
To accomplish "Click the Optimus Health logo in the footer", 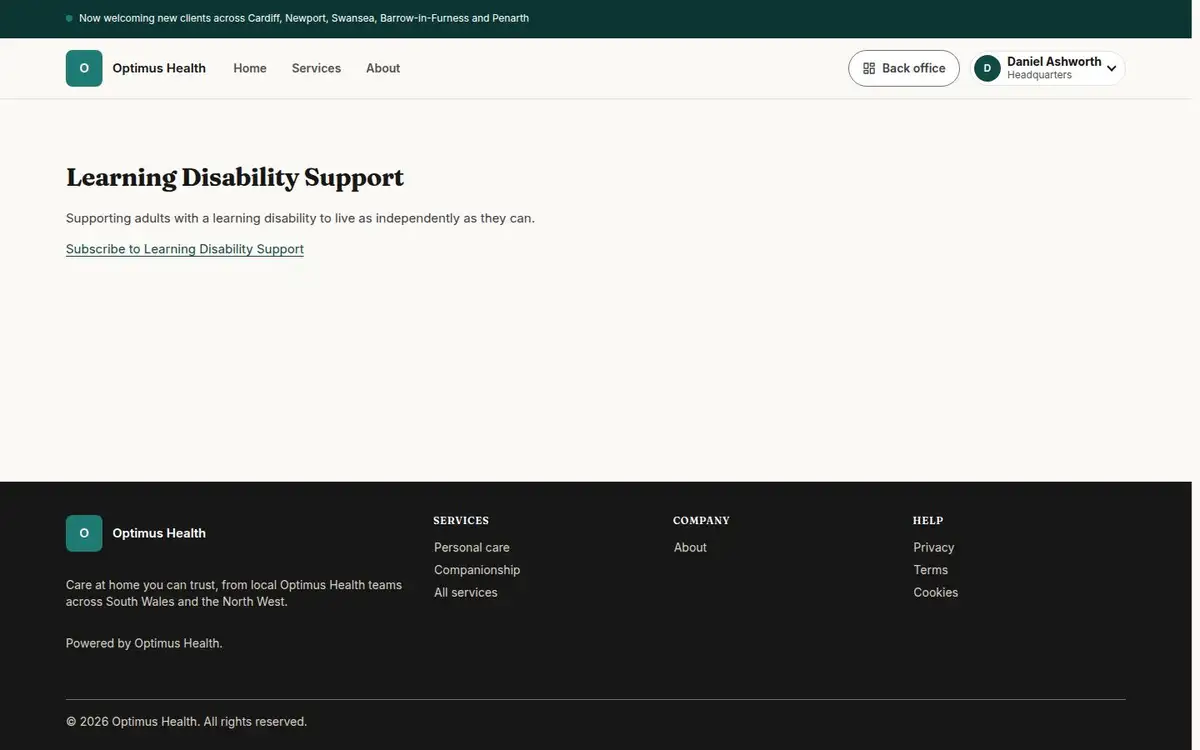I will (84, 533).
